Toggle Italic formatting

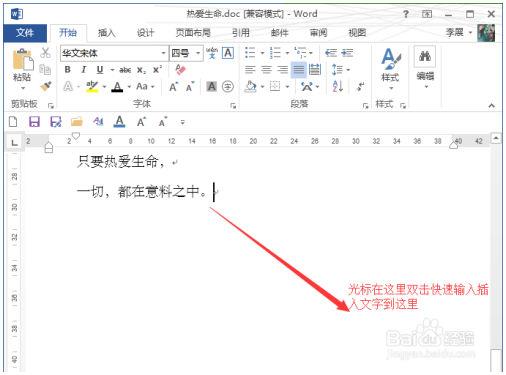pyautogui.click(x=84, y=70)
